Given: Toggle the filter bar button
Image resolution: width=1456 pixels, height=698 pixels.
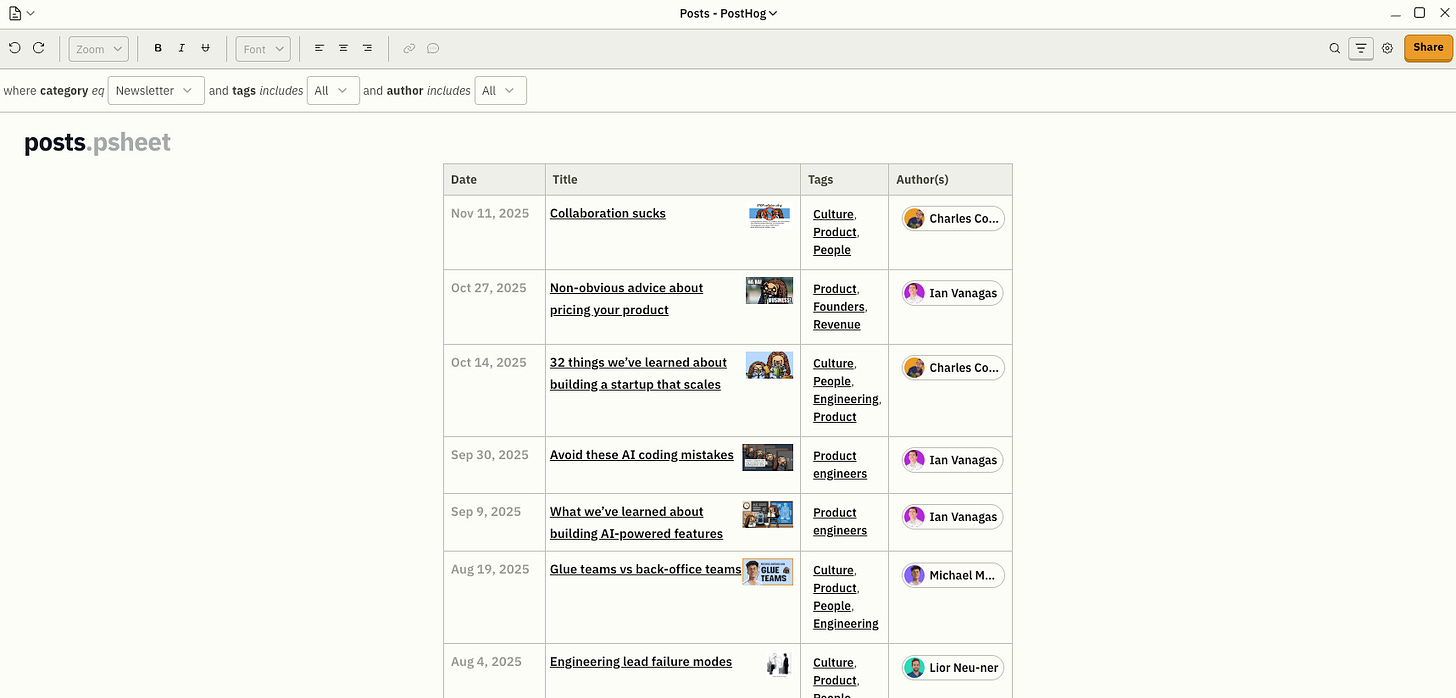Looking at the screenshot, I should tap(1360, 48).
